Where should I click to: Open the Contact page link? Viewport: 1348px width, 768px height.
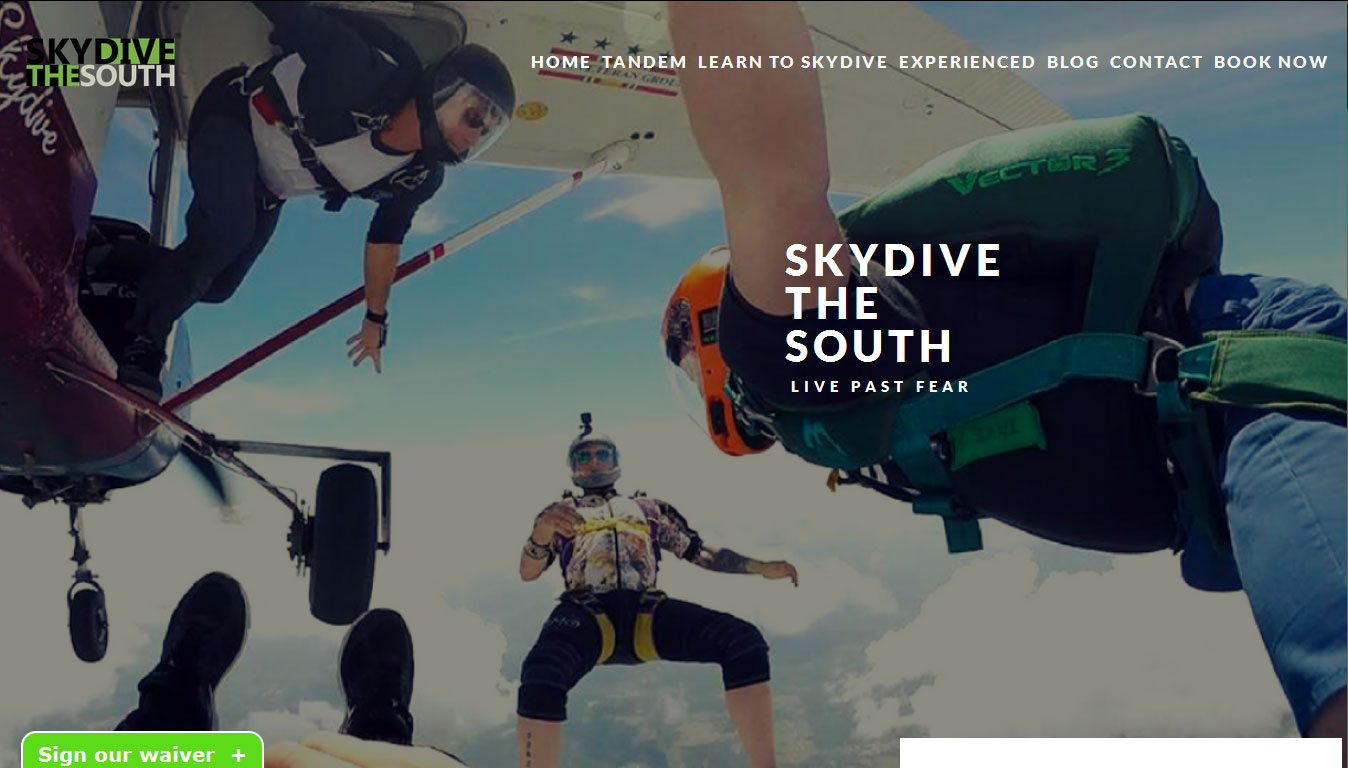[x=1156, y=62]
